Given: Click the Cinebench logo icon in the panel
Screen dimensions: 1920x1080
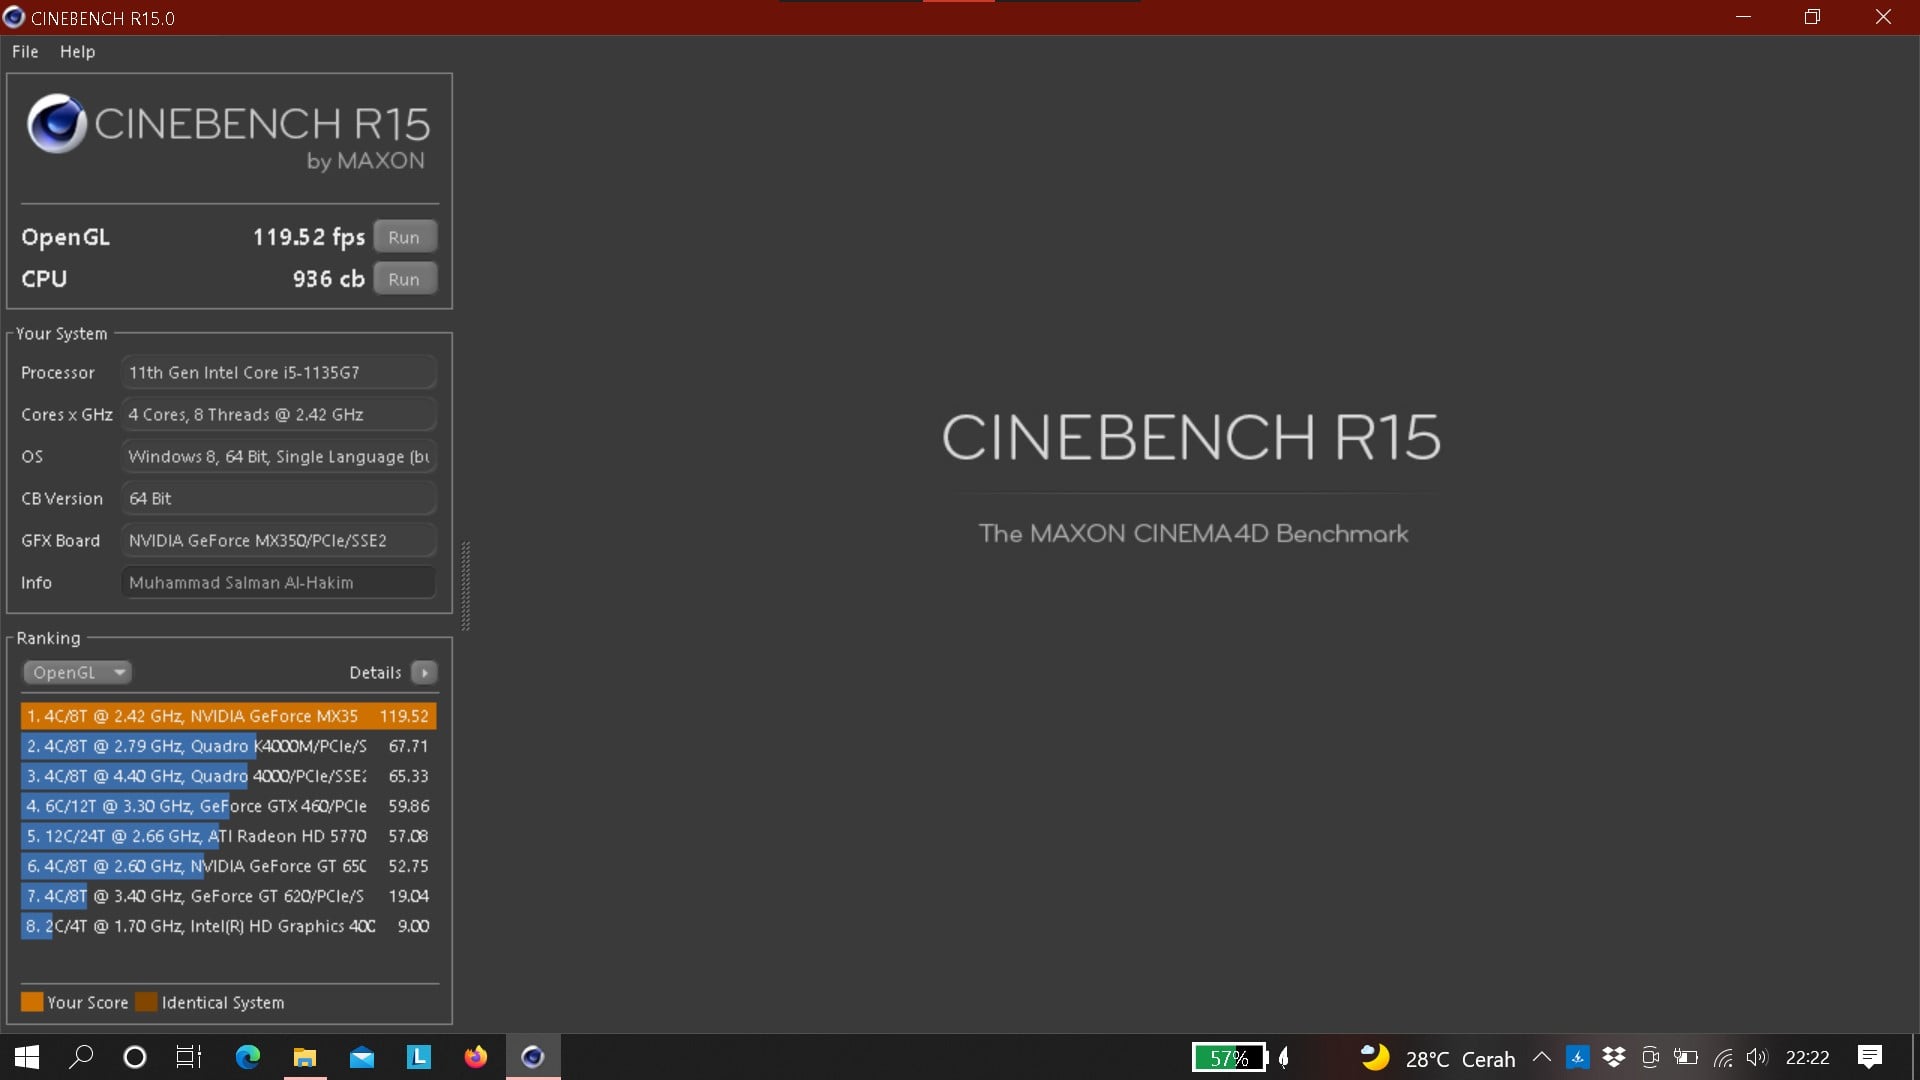Looking at the screenshot, I should point(56,124).
